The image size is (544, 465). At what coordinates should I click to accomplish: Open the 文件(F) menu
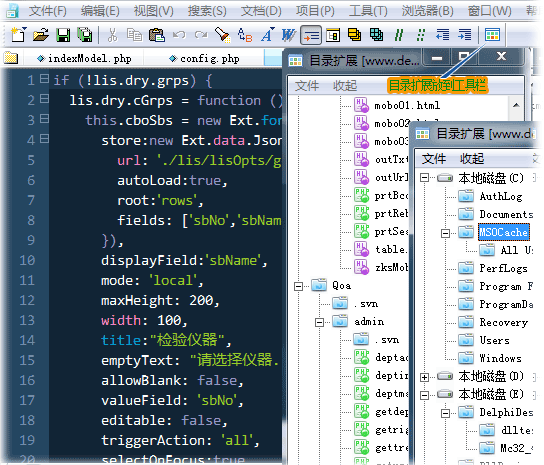point(48,11)
